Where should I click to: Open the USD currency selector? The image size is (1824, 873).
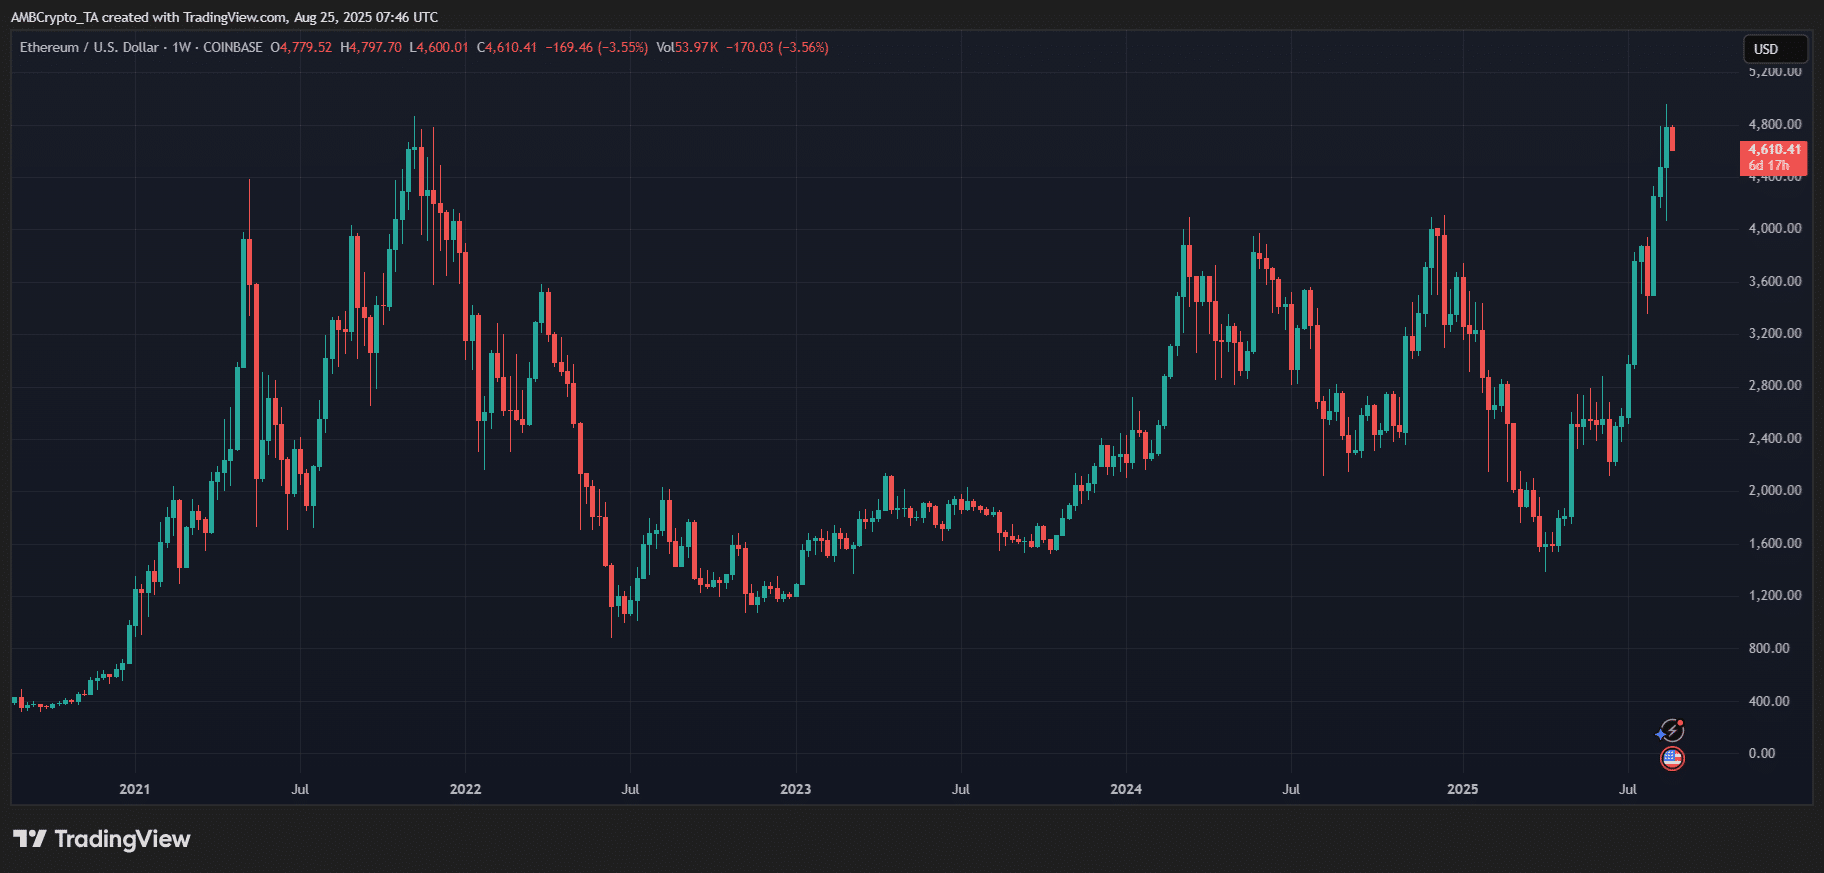(x=1775, y=49)
